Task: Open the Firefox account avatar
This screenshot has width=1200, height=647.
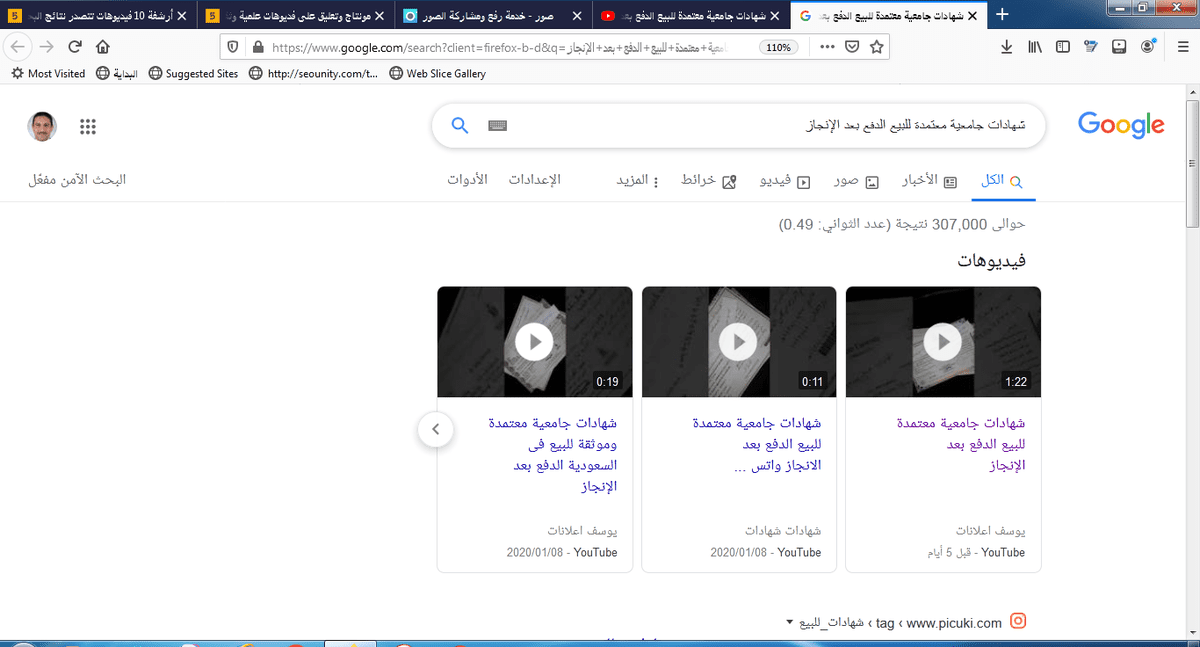Action: [x=1149, y=47]
